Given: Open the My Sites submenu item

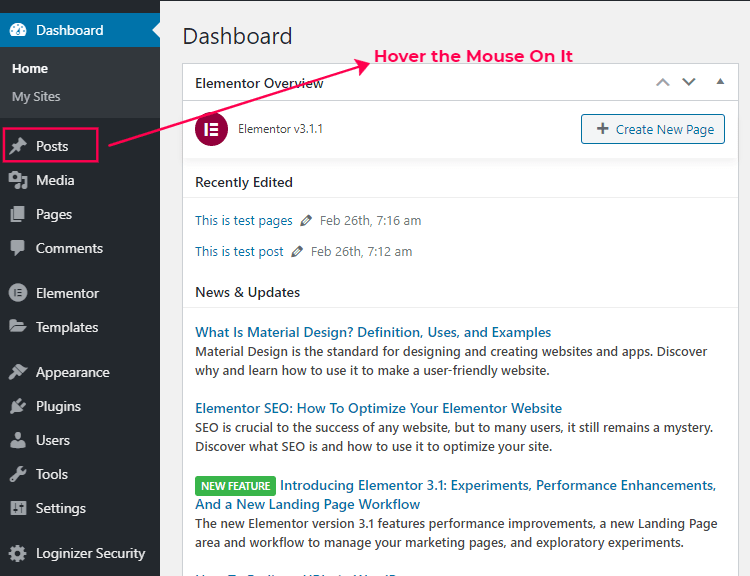Looking at the screenshot, I should point(36,97).
